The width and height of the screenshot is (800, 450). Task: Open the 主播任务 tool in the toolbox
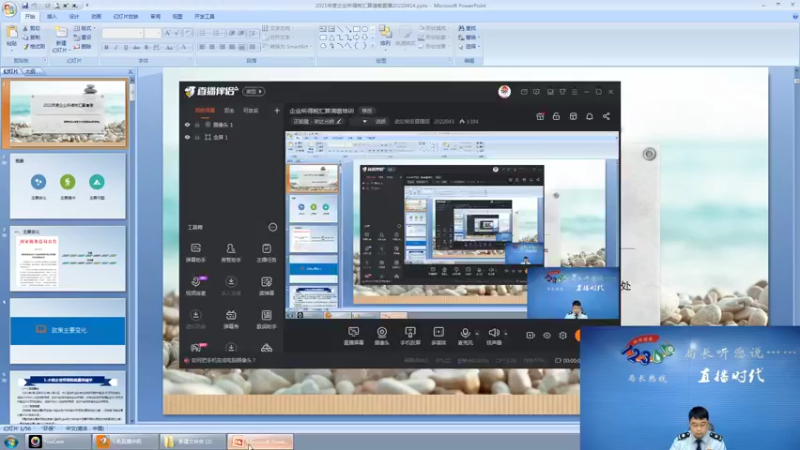tap(266, 253)
